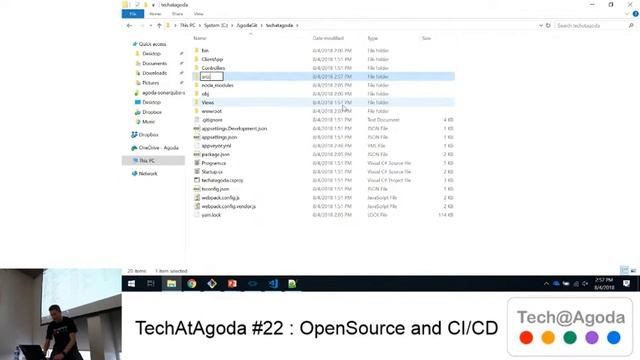Open Documents in navigation pane
The height and width of the screenshot is (360, 640).
pos(154,63)
